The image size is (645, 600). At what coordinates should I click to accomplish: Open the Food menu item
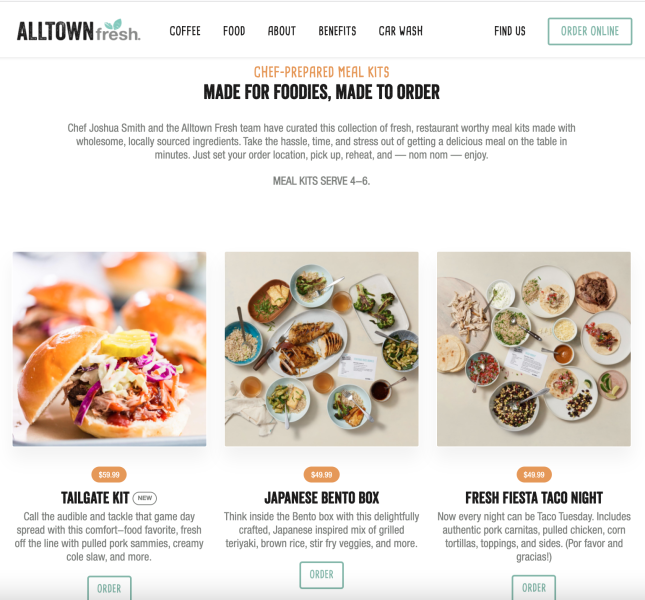coord(234,31)
